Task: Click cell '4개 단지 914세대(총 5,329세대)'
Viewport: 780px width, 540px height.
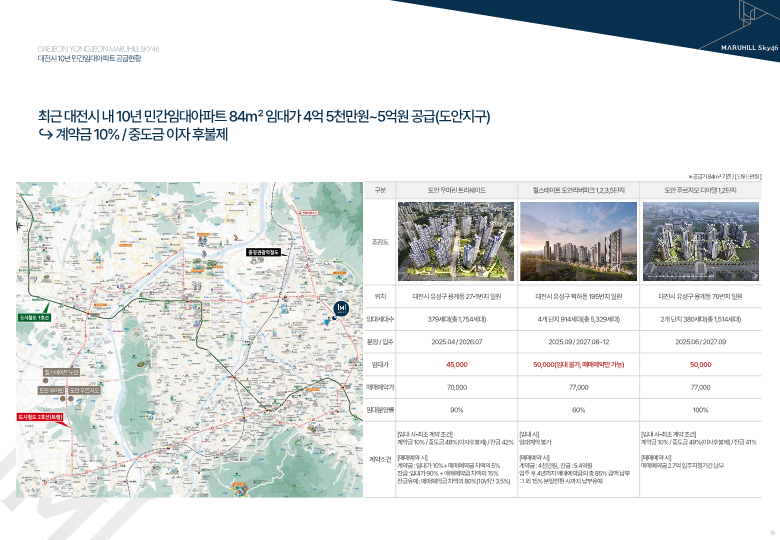Action: (x=578, y=319)
